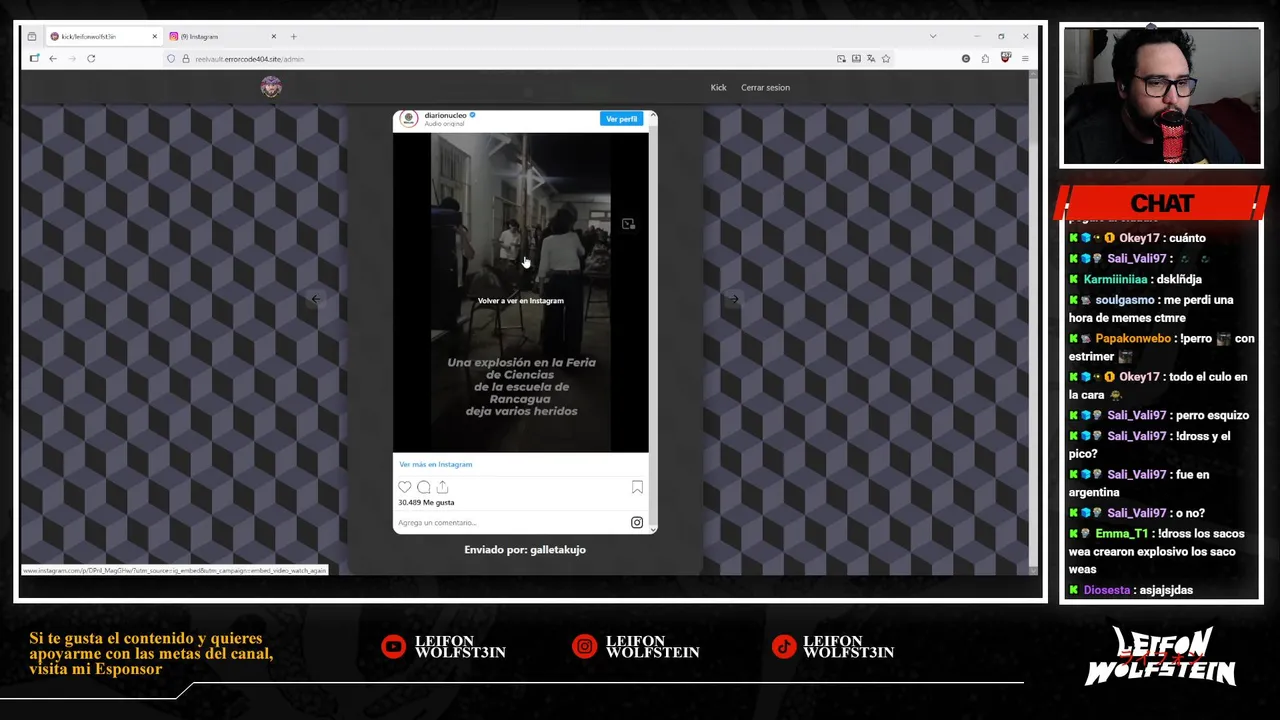
Task: Click the Instagram like heart icon
Action: pyautogui.click(x=404, y=487)
